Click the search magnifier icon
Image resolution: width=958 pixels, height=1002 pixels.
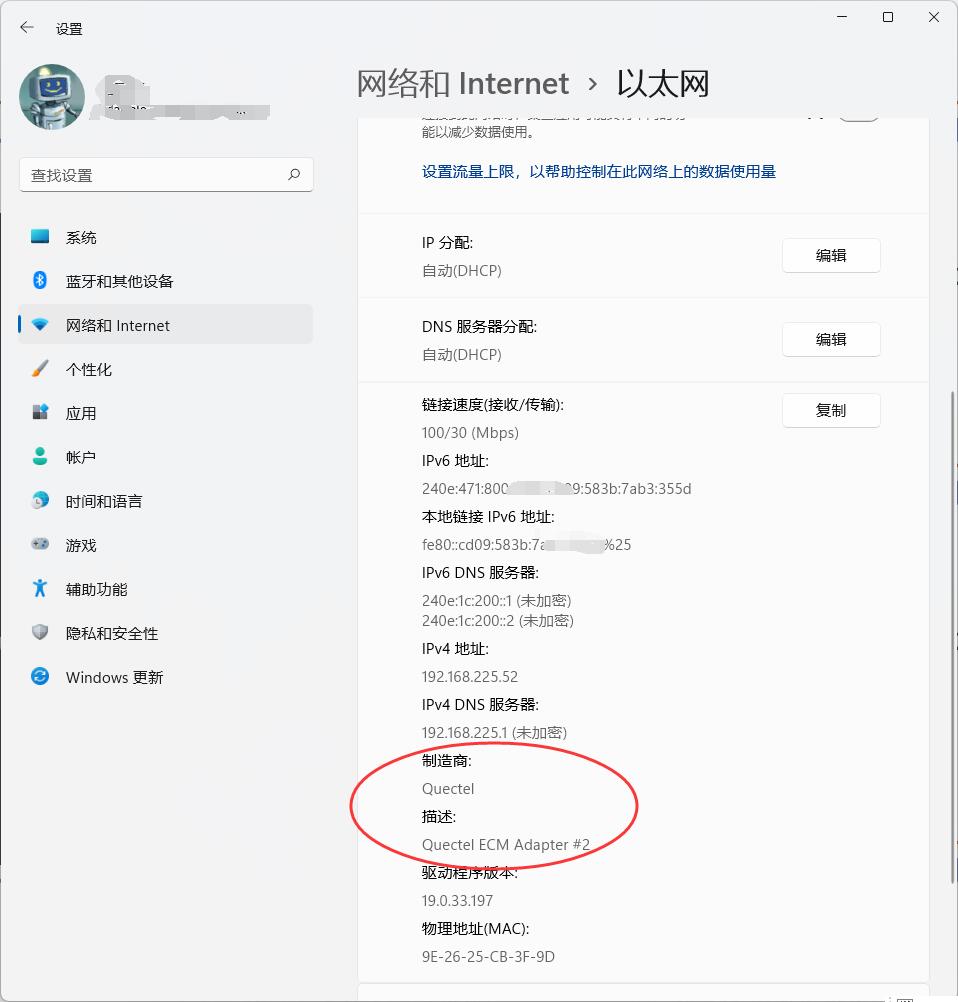[x=294, y=174]
